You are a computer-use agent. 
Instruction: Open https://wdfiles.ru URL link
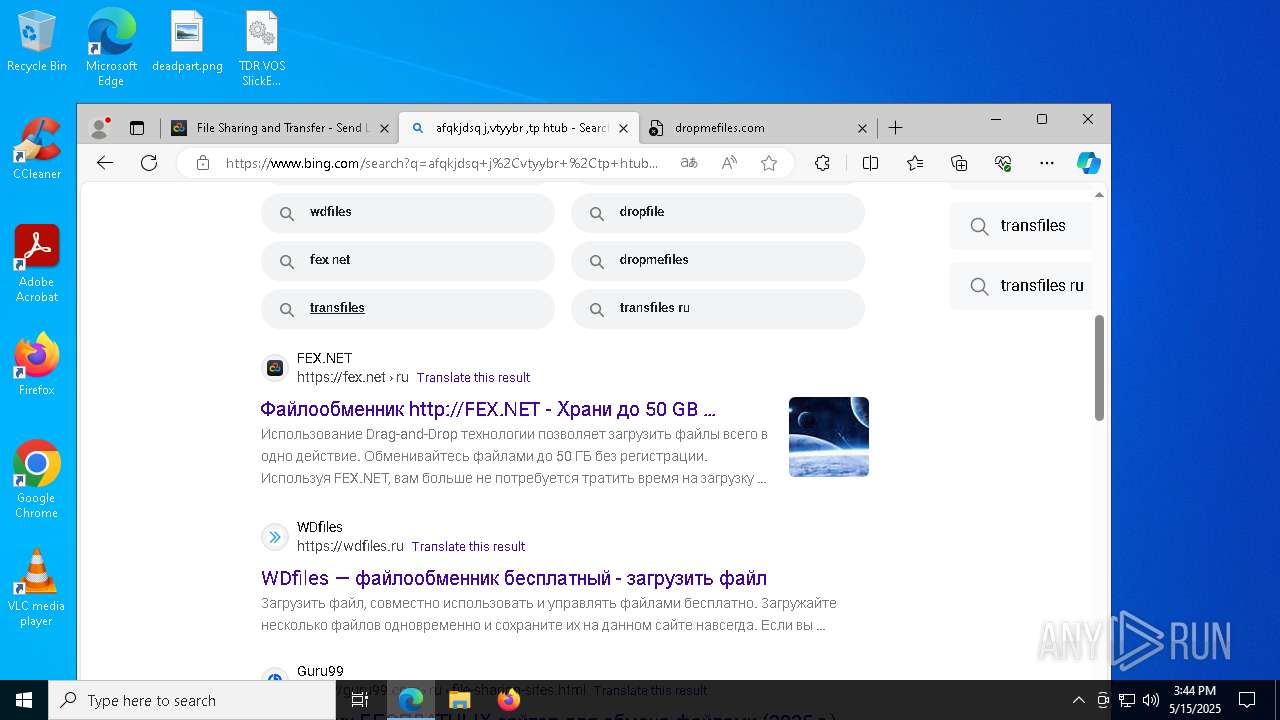click(x=350, y=546)
